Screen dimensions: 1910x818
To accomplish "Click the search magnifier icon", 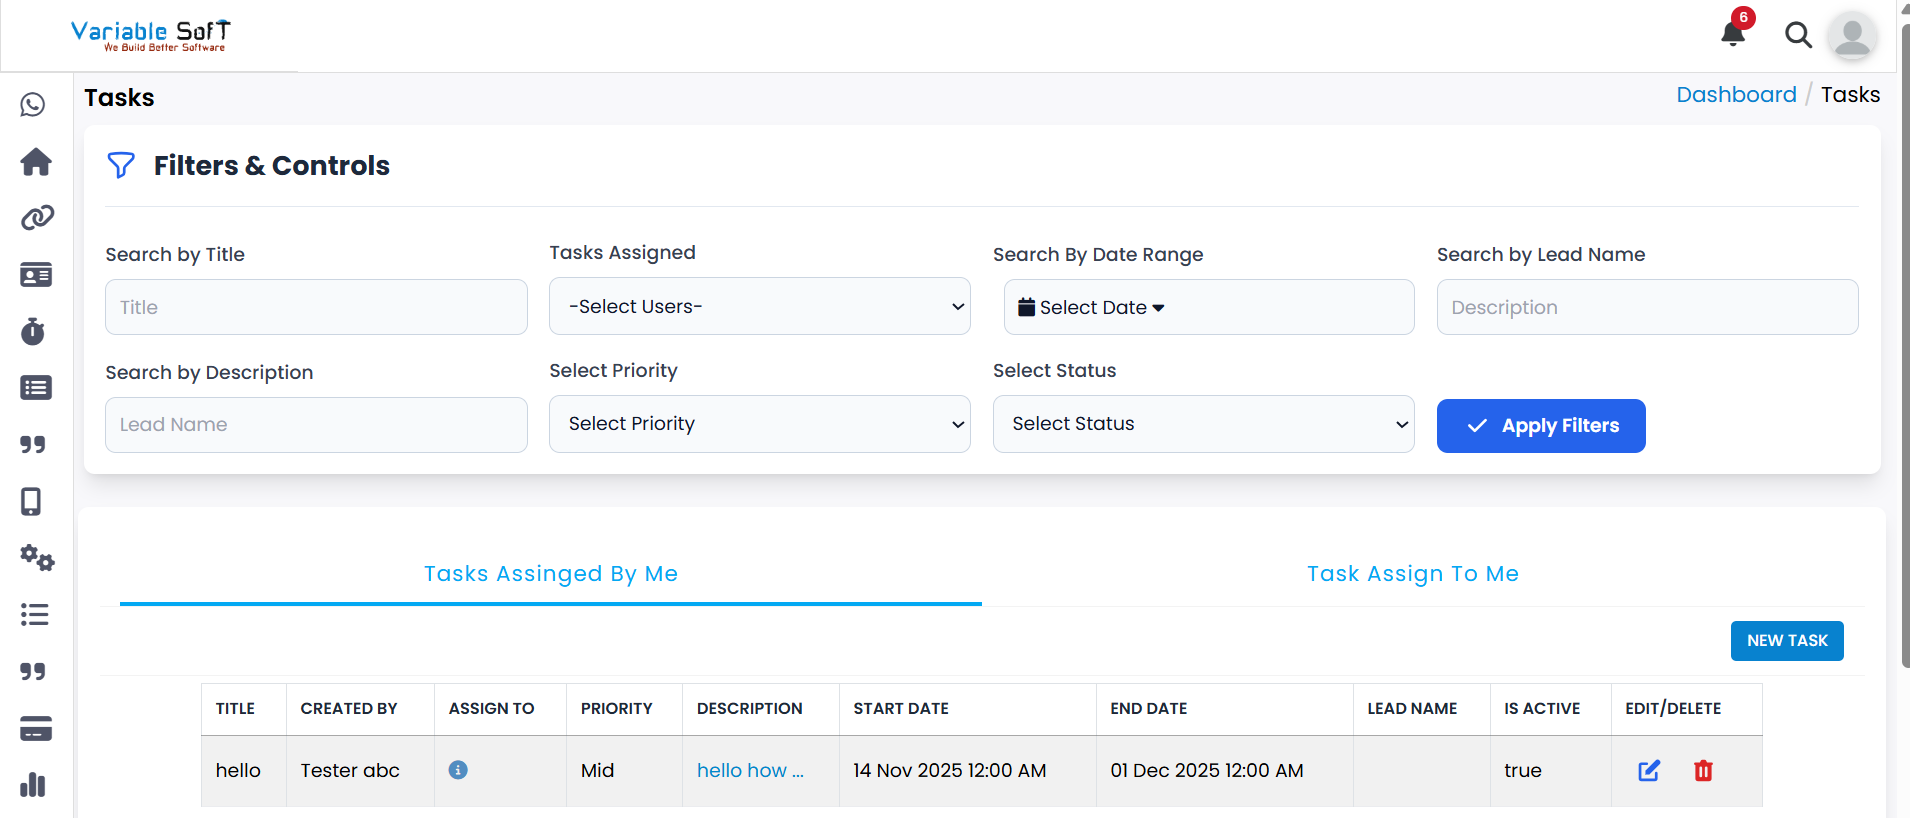I will (x=1798, y=35).
